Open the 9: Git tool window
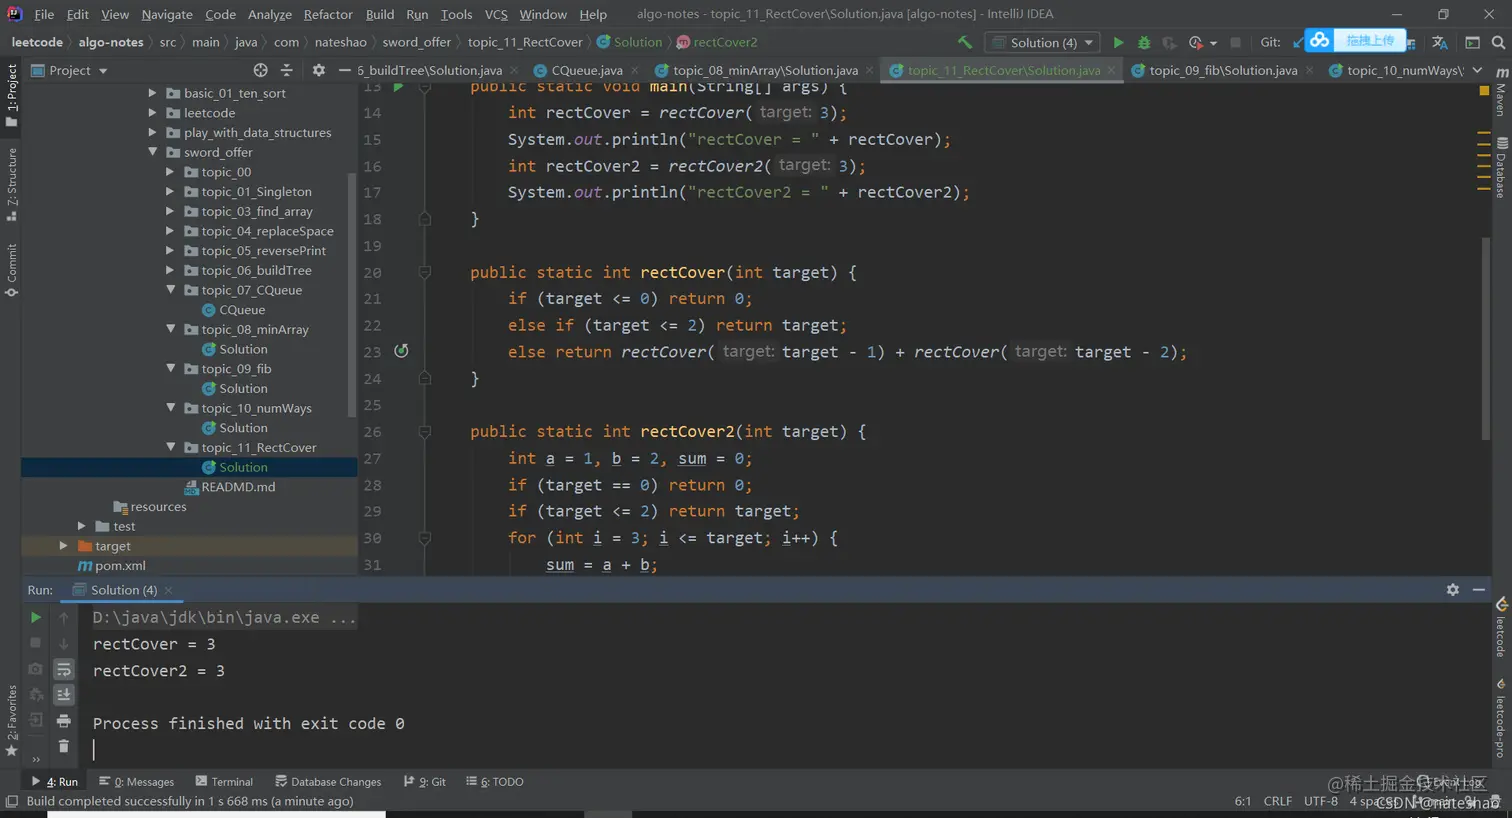This screenshot has height=818, width=1512. [425, 782]
